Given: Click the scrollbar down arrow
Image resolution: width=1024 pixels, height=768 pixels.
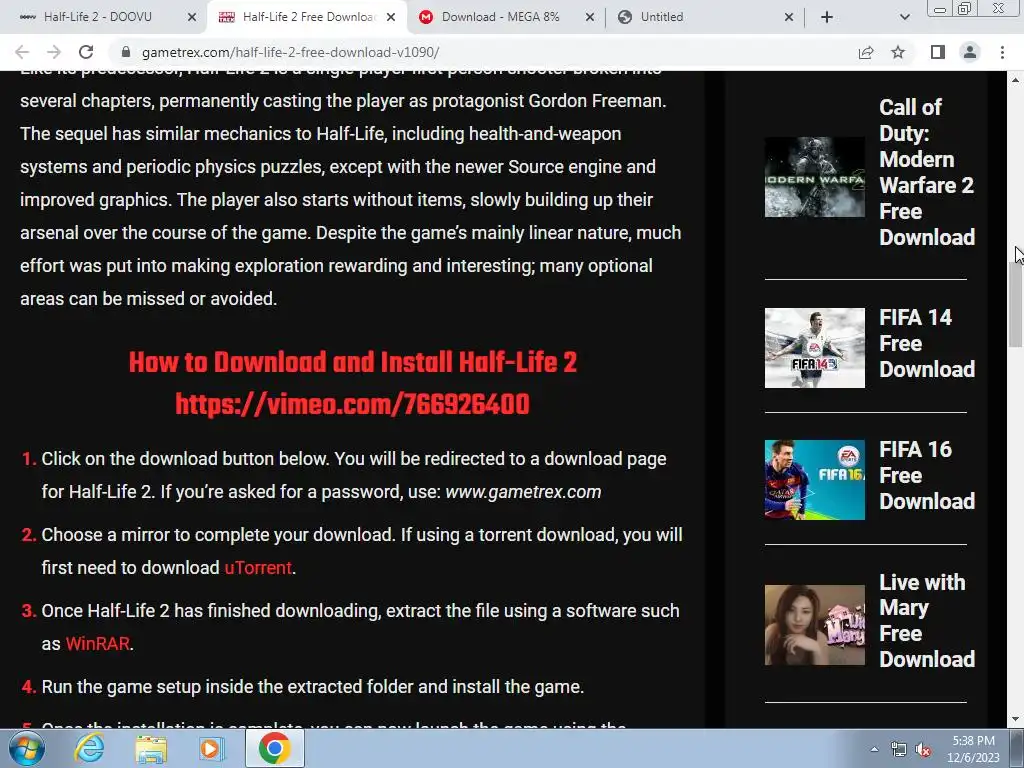Looking at the screenshot, I should (1016, 720).
